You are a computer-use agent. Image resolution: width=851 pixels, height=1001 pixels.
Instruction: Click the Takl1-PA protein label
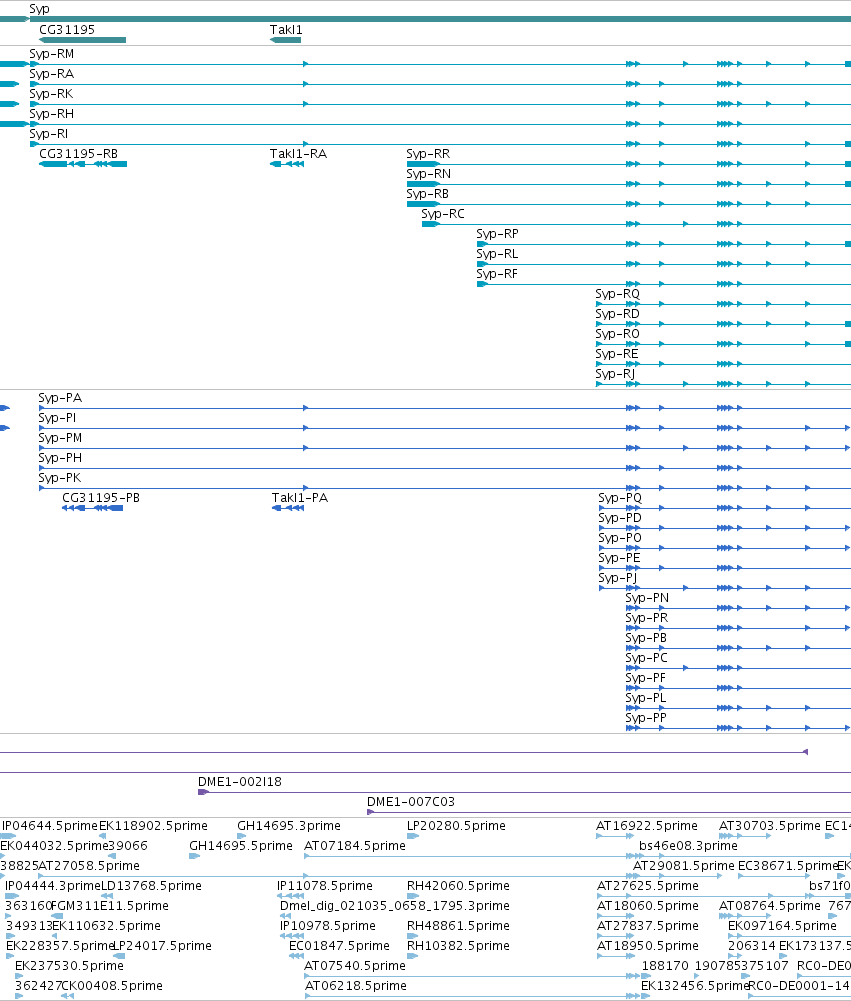coord(300,498)
